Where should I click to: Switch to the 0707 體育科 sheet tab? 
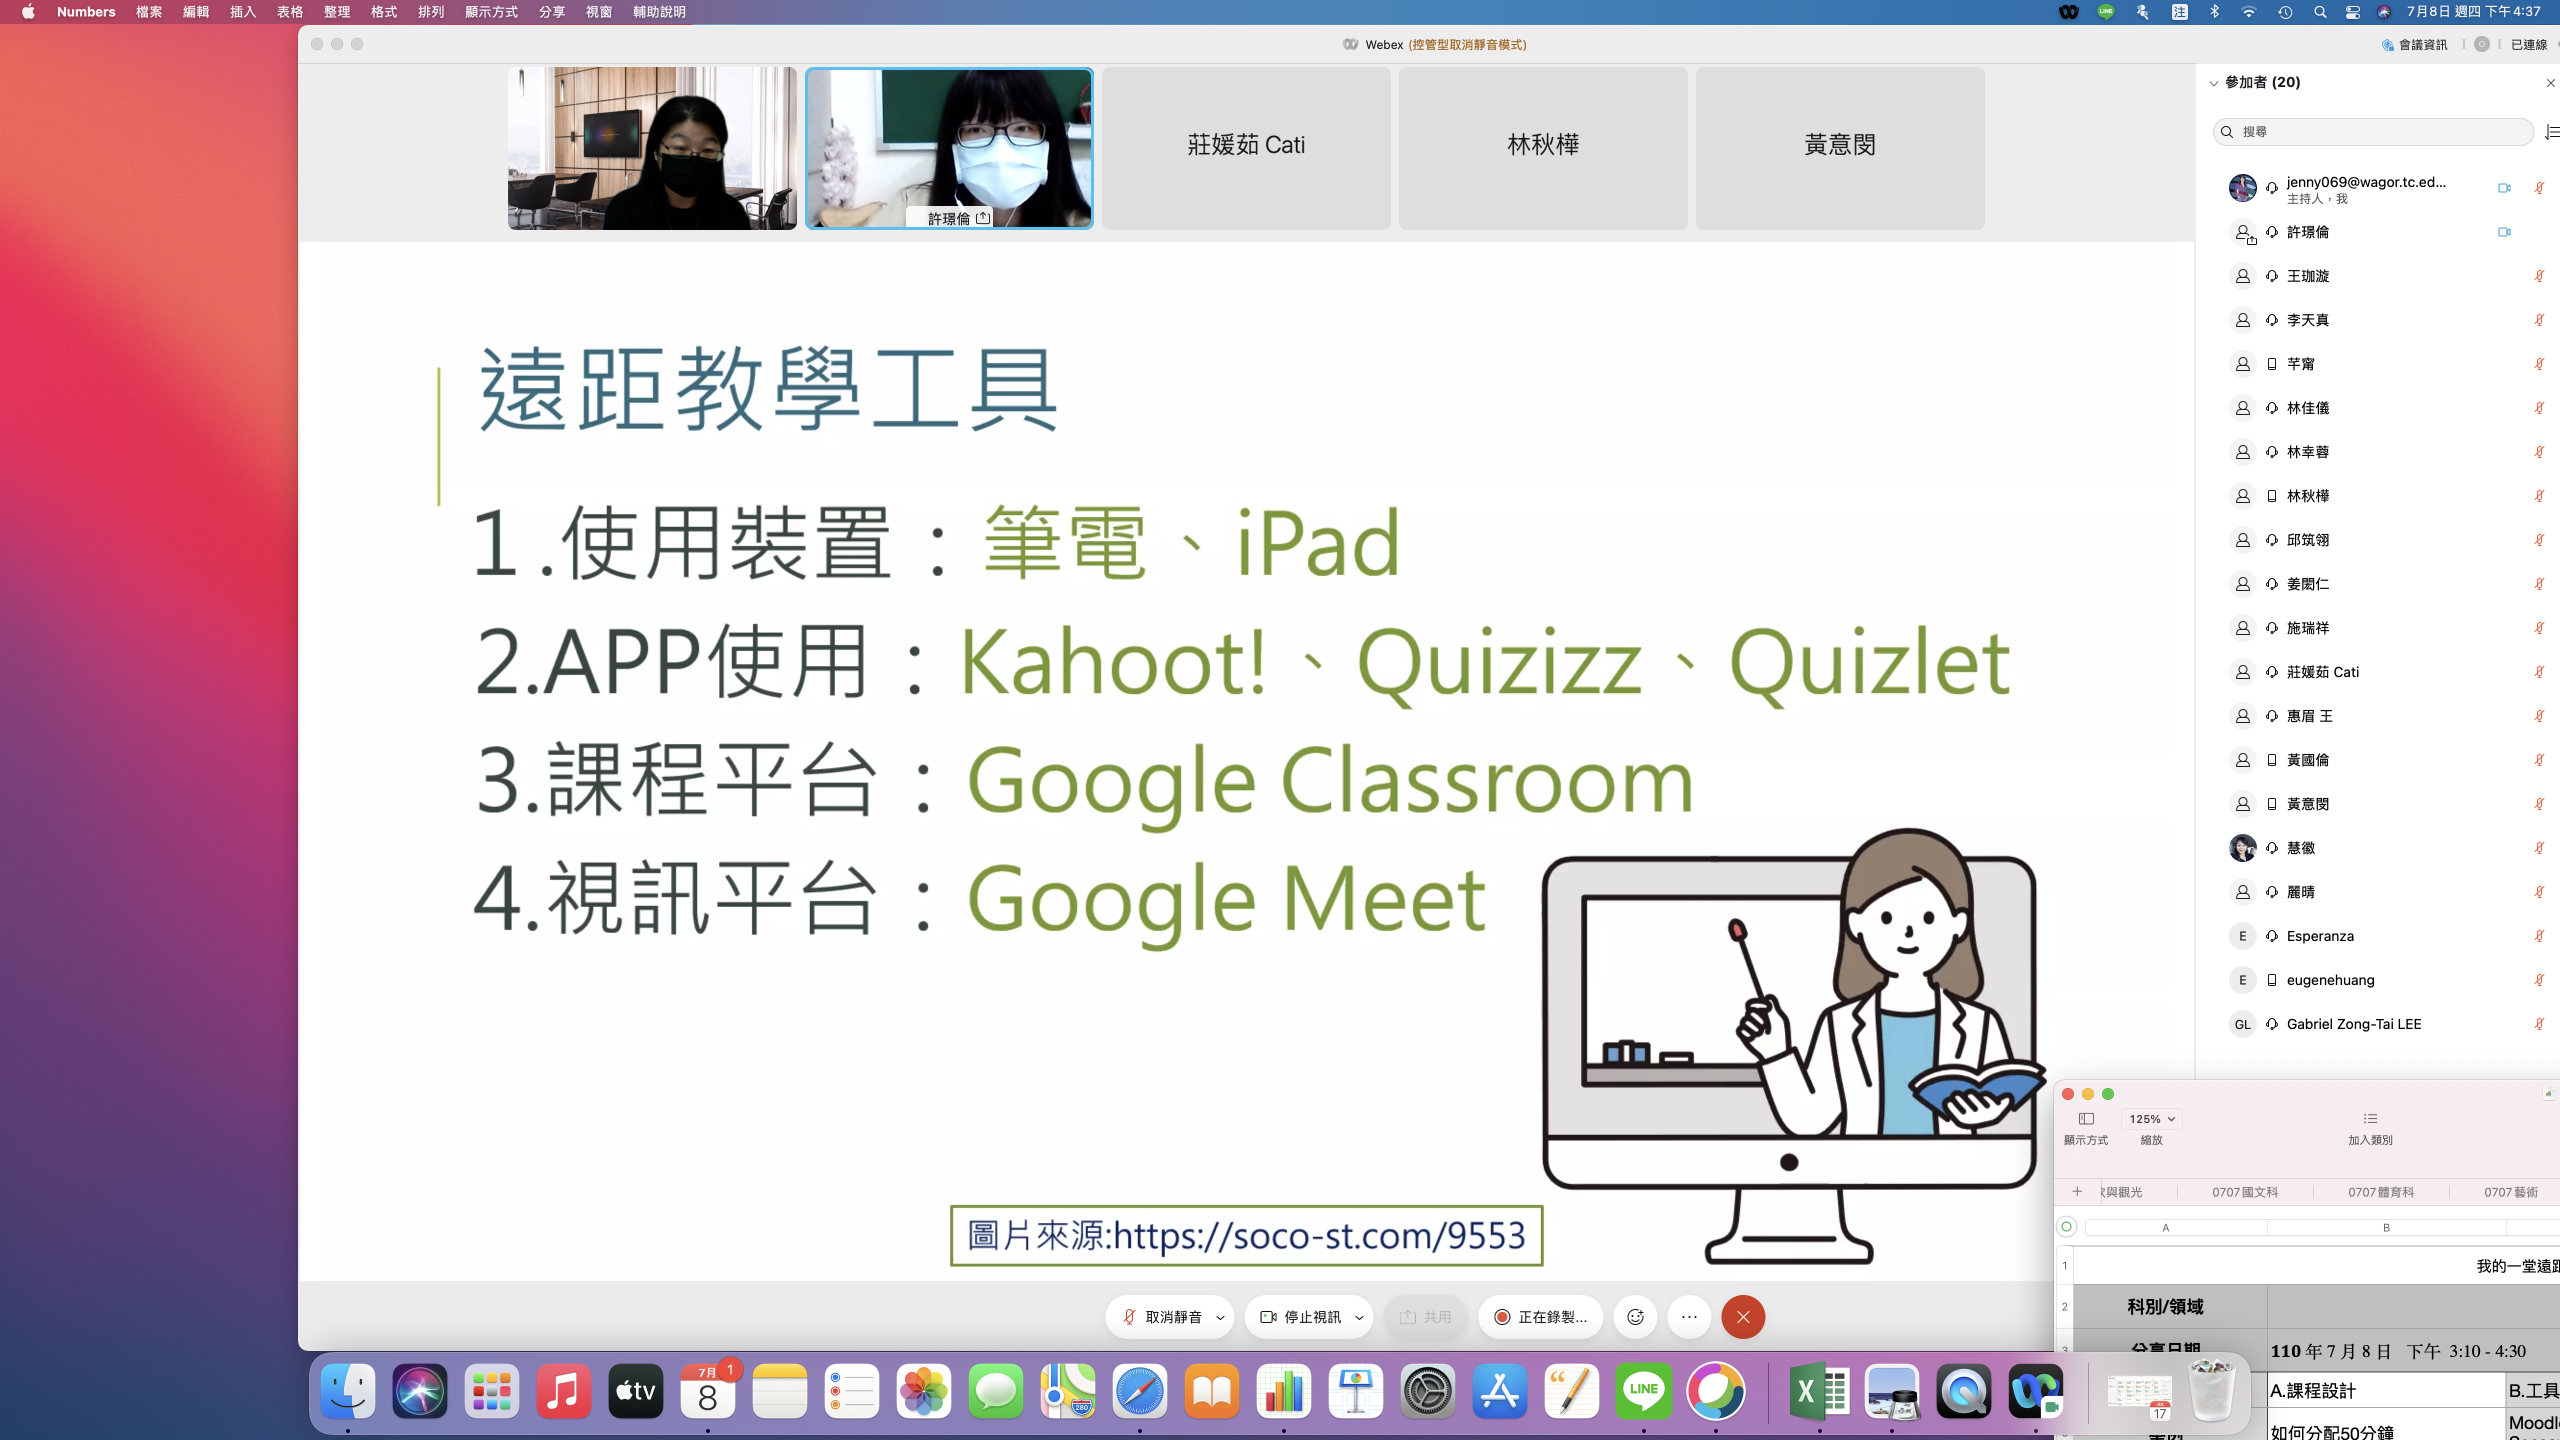click(x=2380, y=1192)
